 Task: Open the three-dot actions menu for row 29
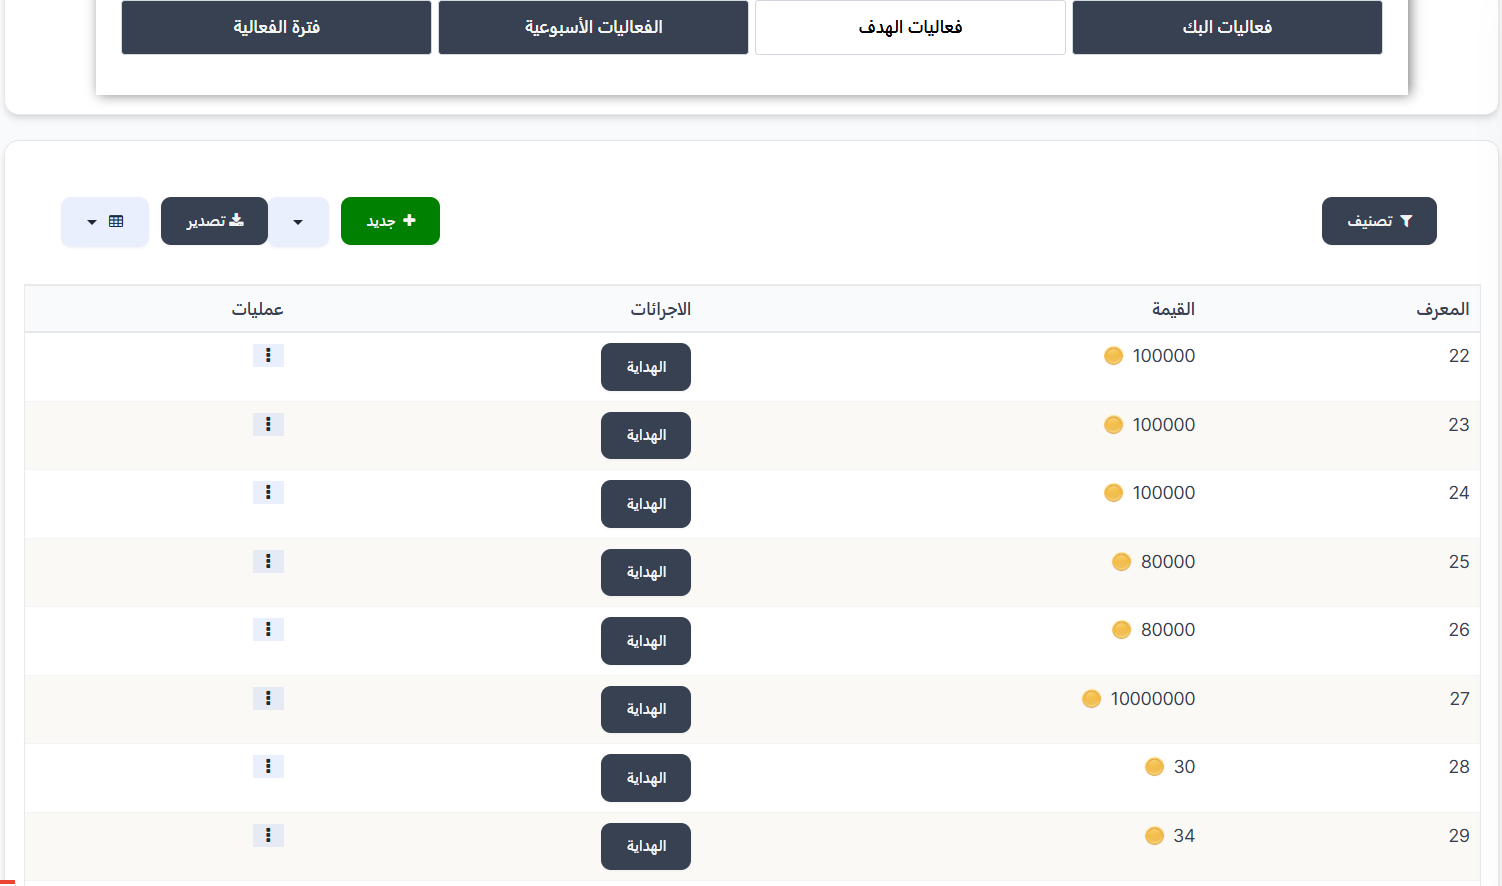coord(268,836)
